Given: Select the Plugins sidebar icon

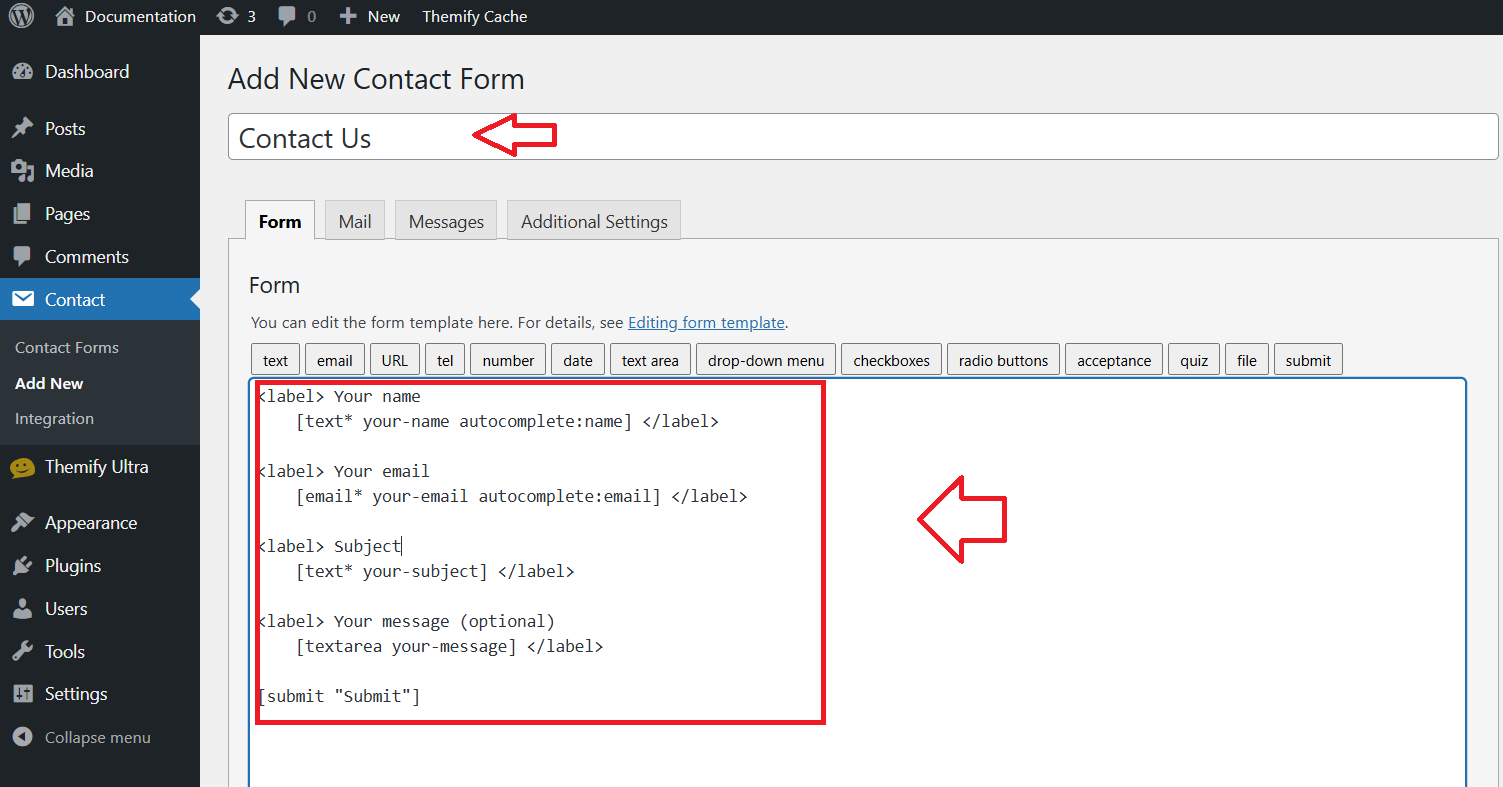Looking at the screenshot, I should 24,565.
